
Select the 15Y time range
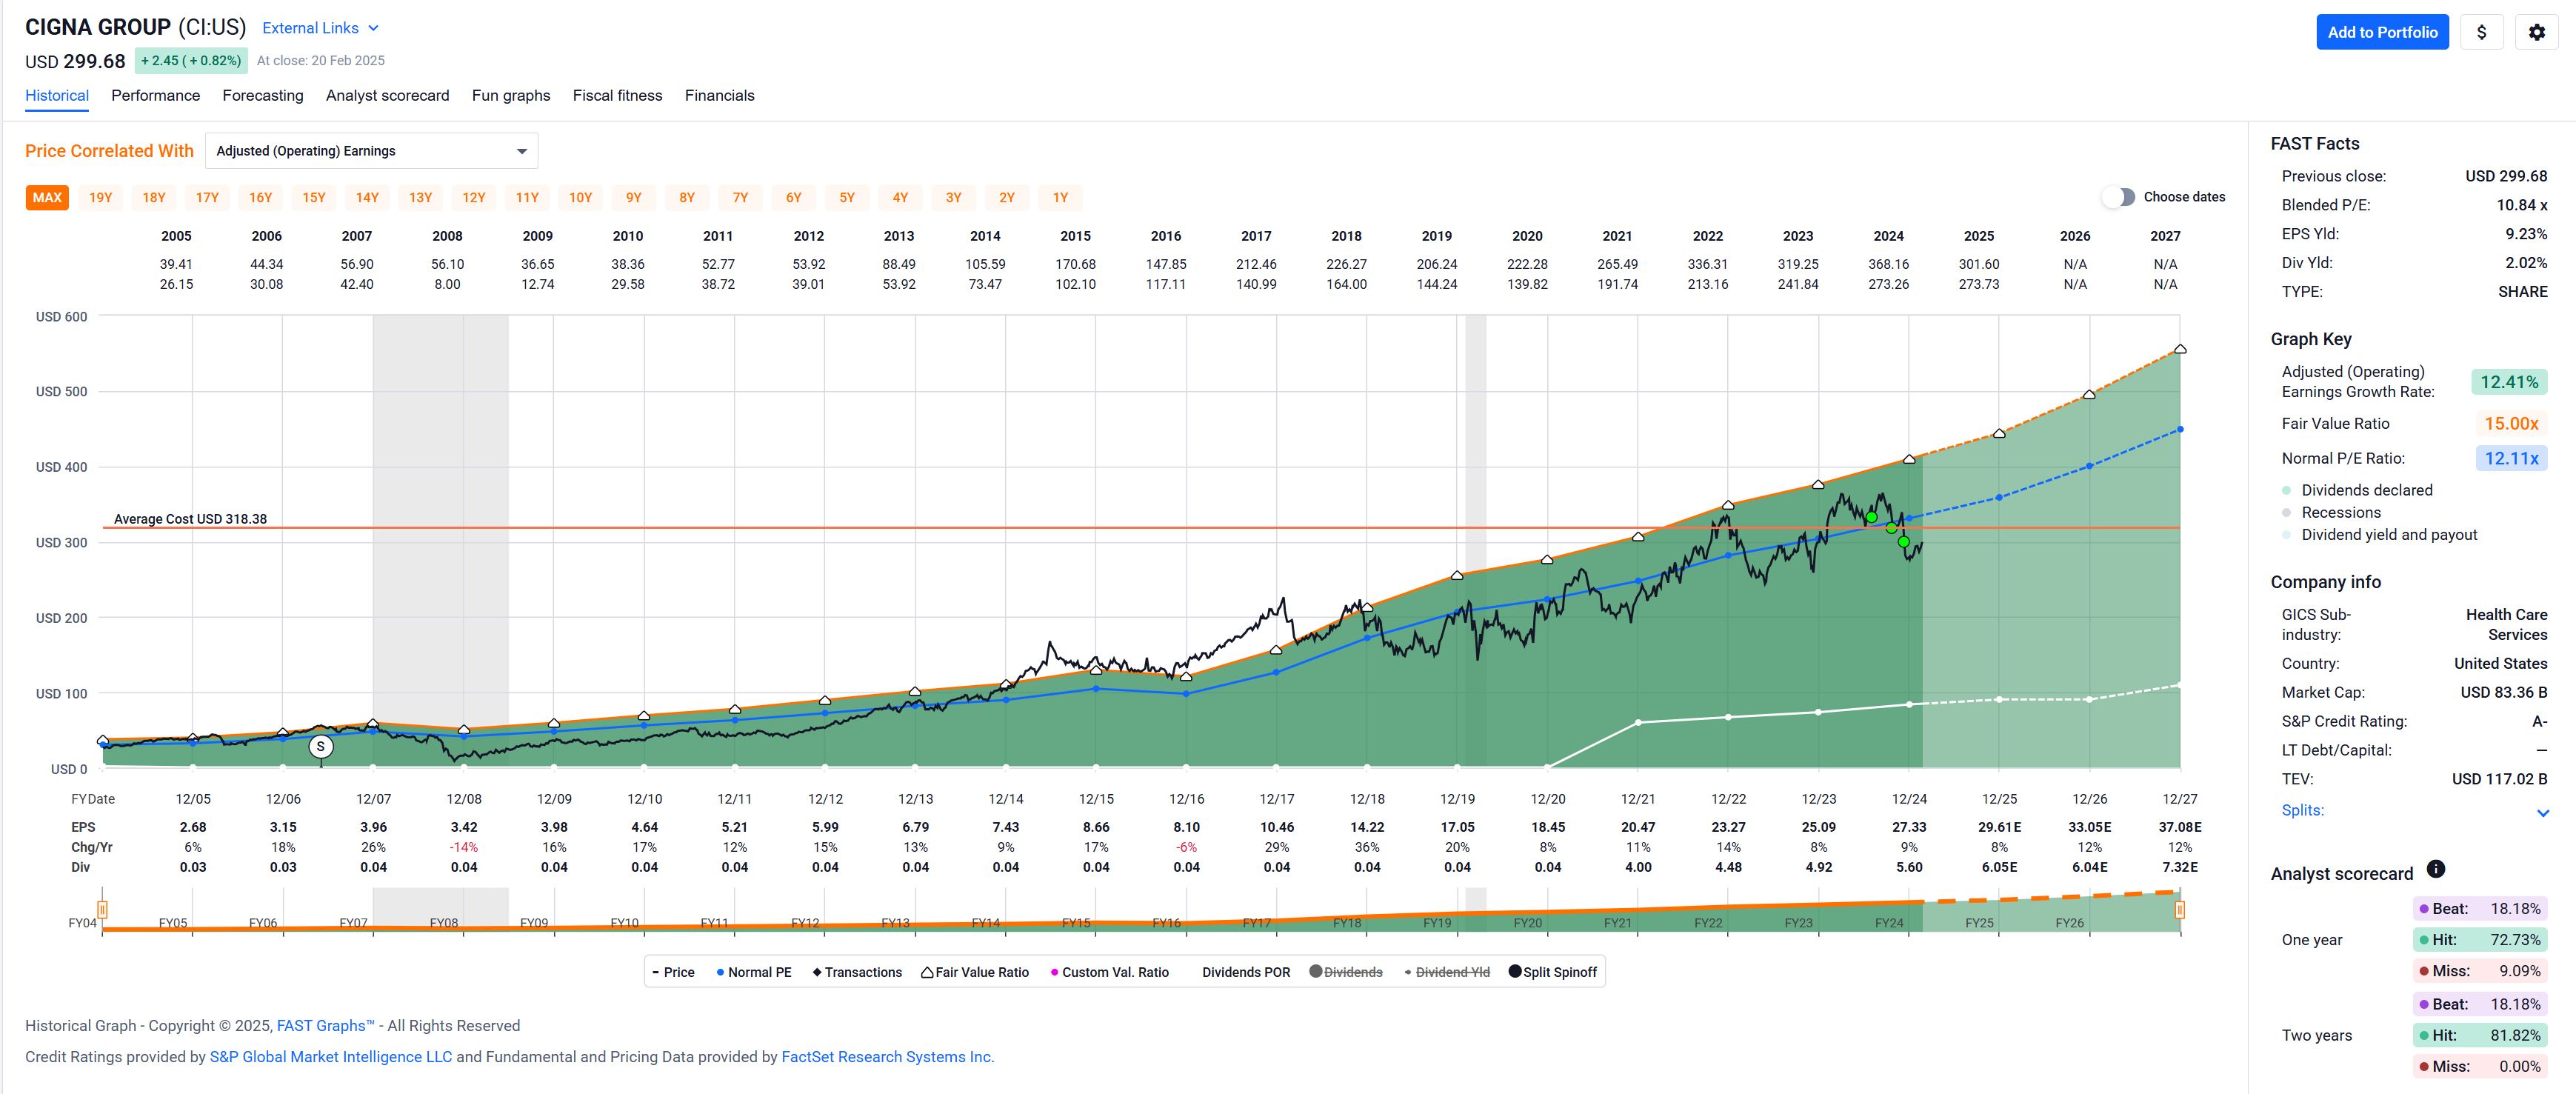tap(314, 198)
